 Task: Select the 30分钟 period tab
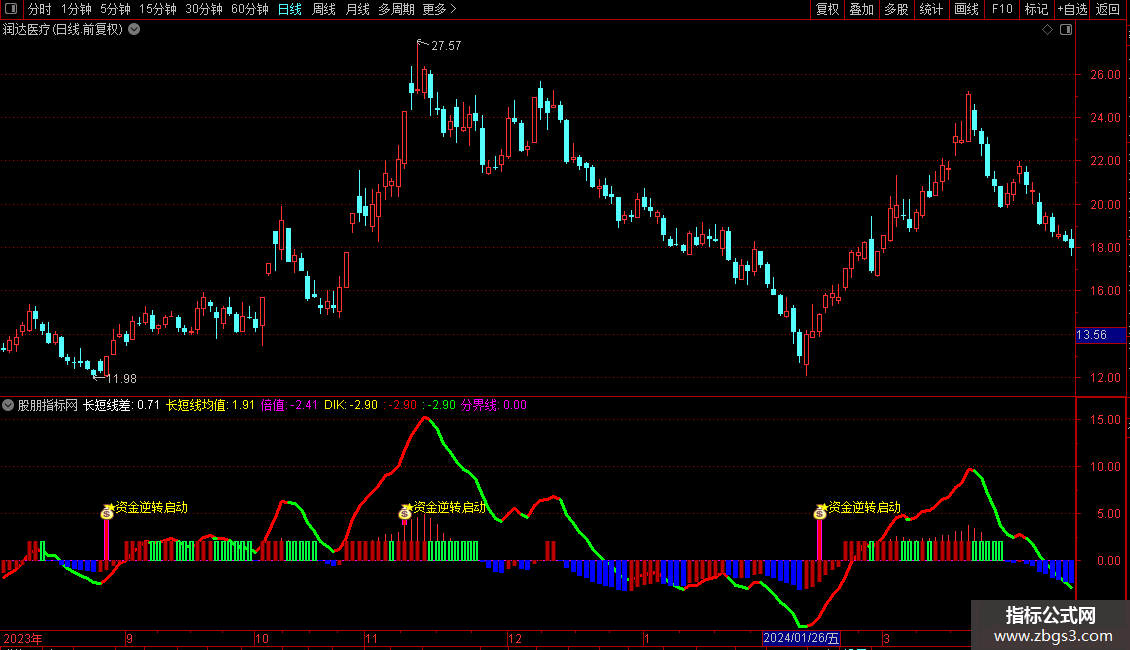203,9
